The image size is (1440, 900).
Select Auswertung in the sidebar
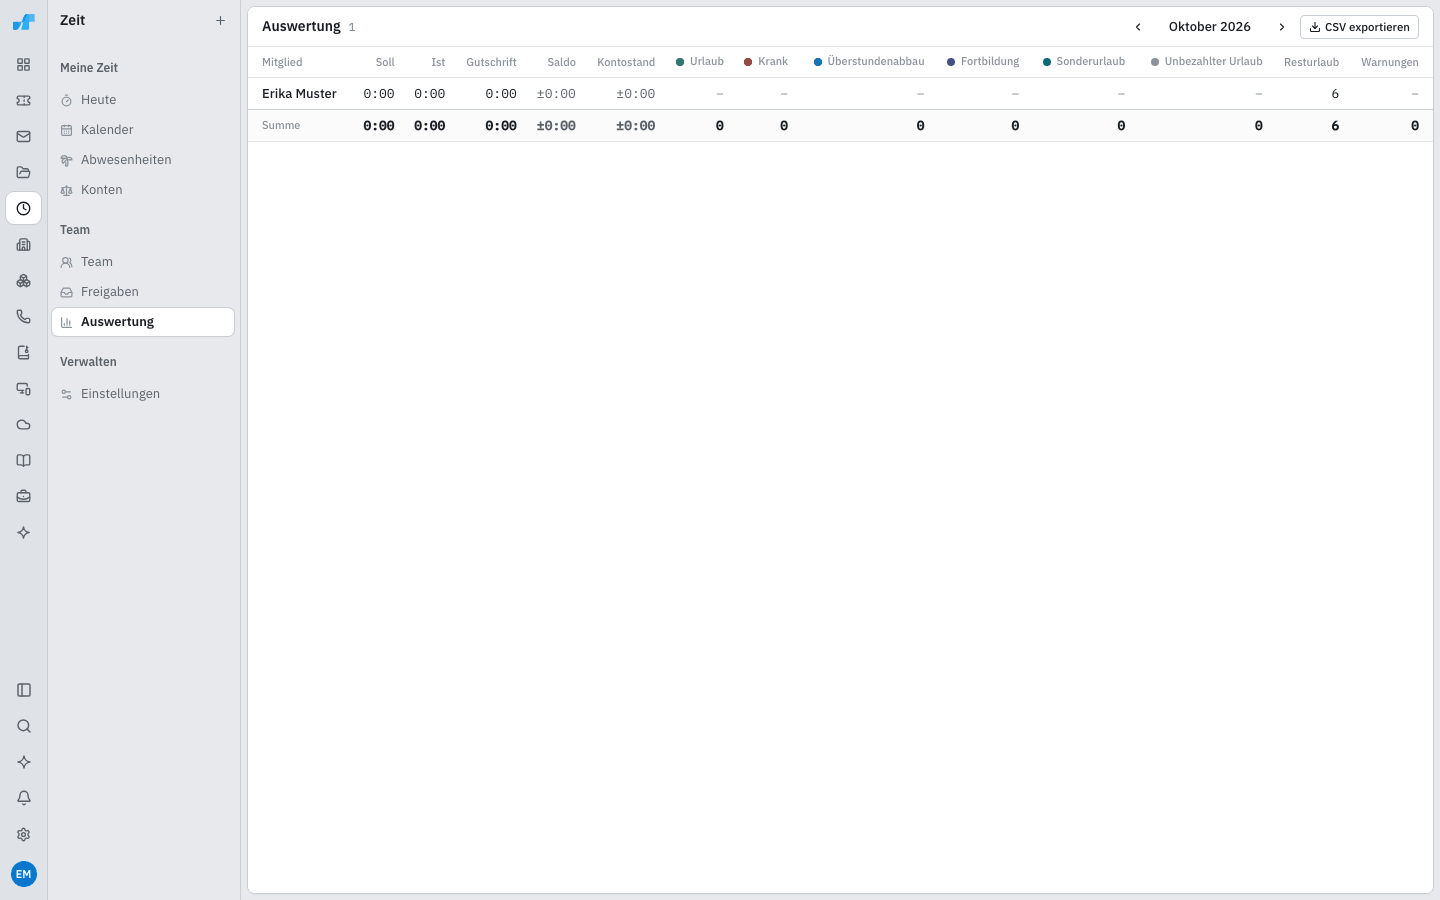coord(143,322)
